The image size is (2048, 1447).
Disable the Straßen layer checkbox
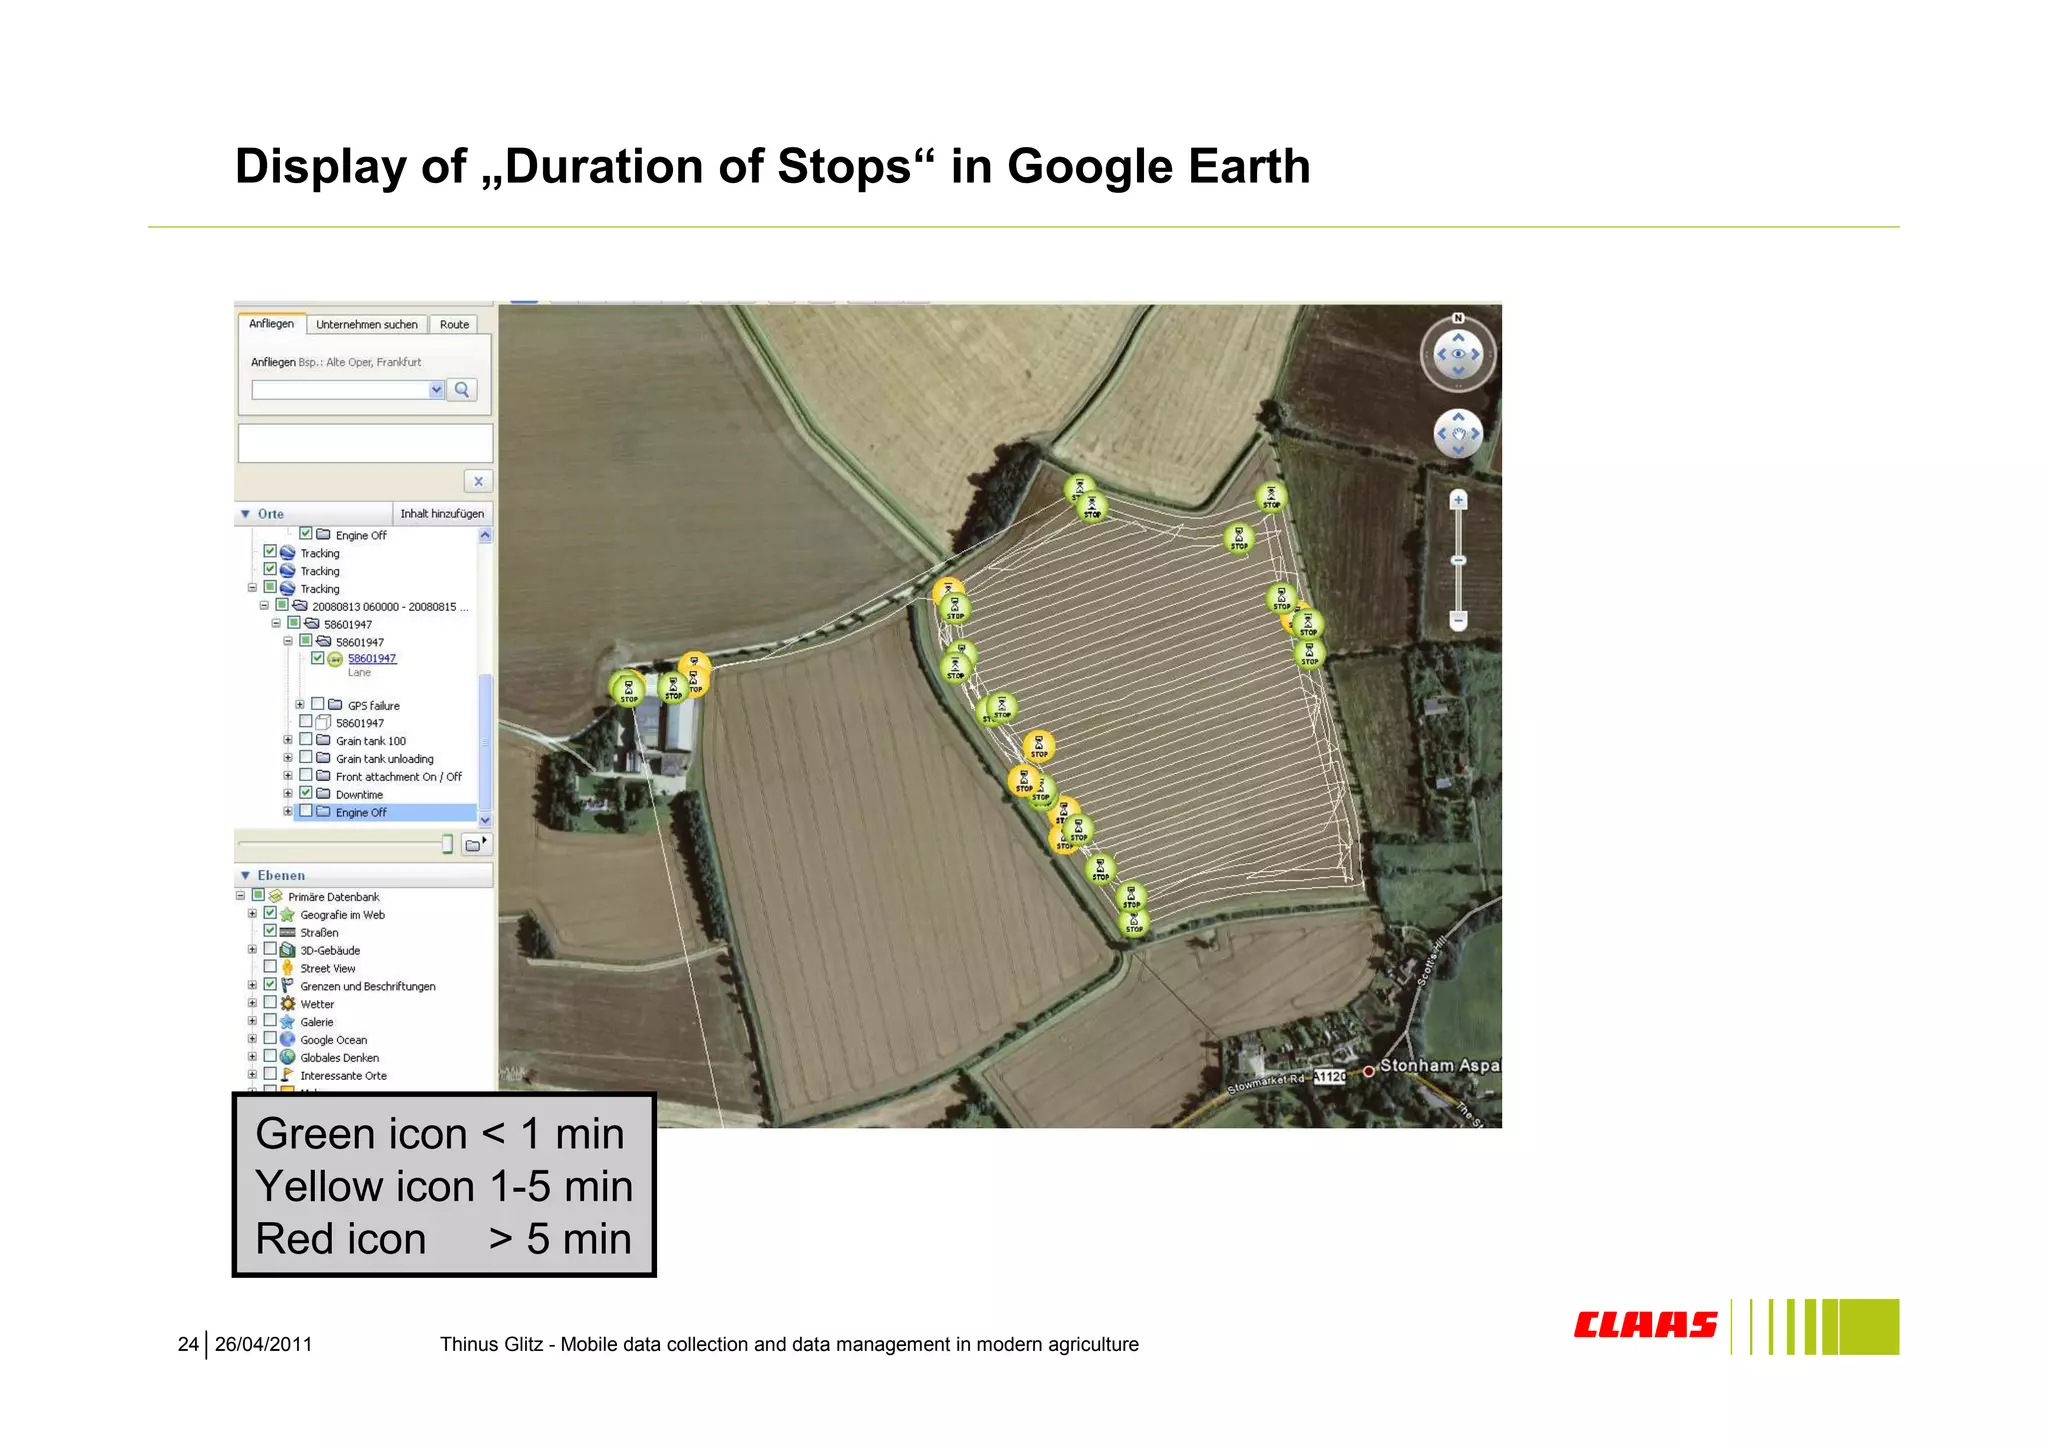(270, 931)
